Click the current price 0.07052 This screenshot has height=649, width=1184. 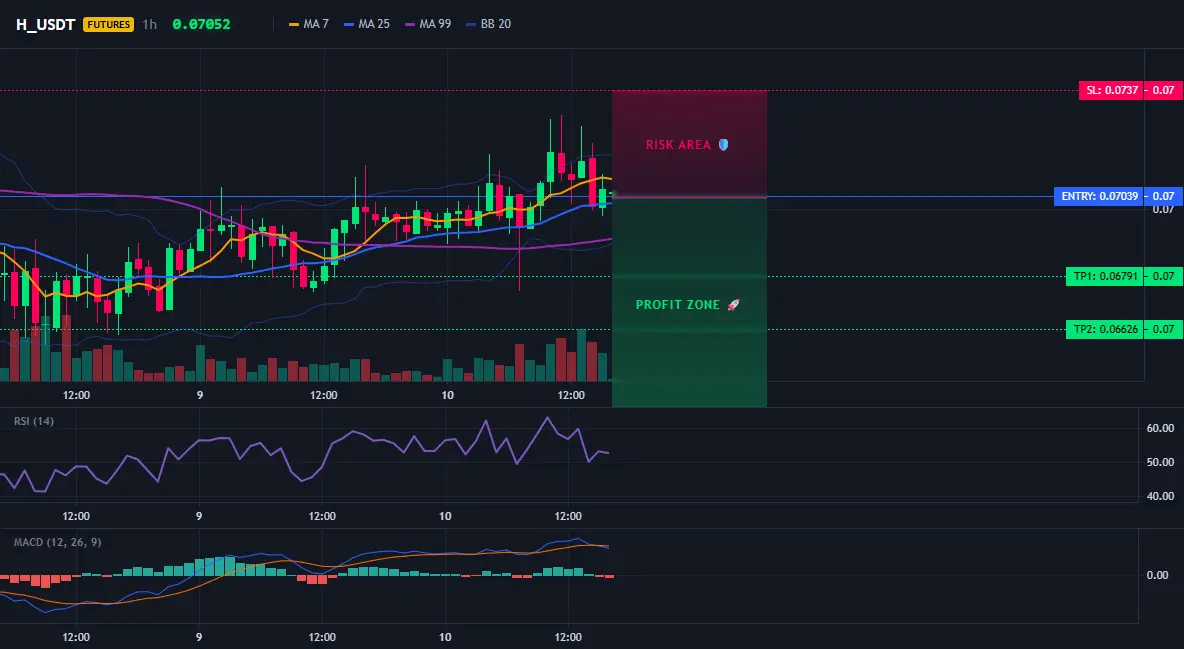(201, 24)
